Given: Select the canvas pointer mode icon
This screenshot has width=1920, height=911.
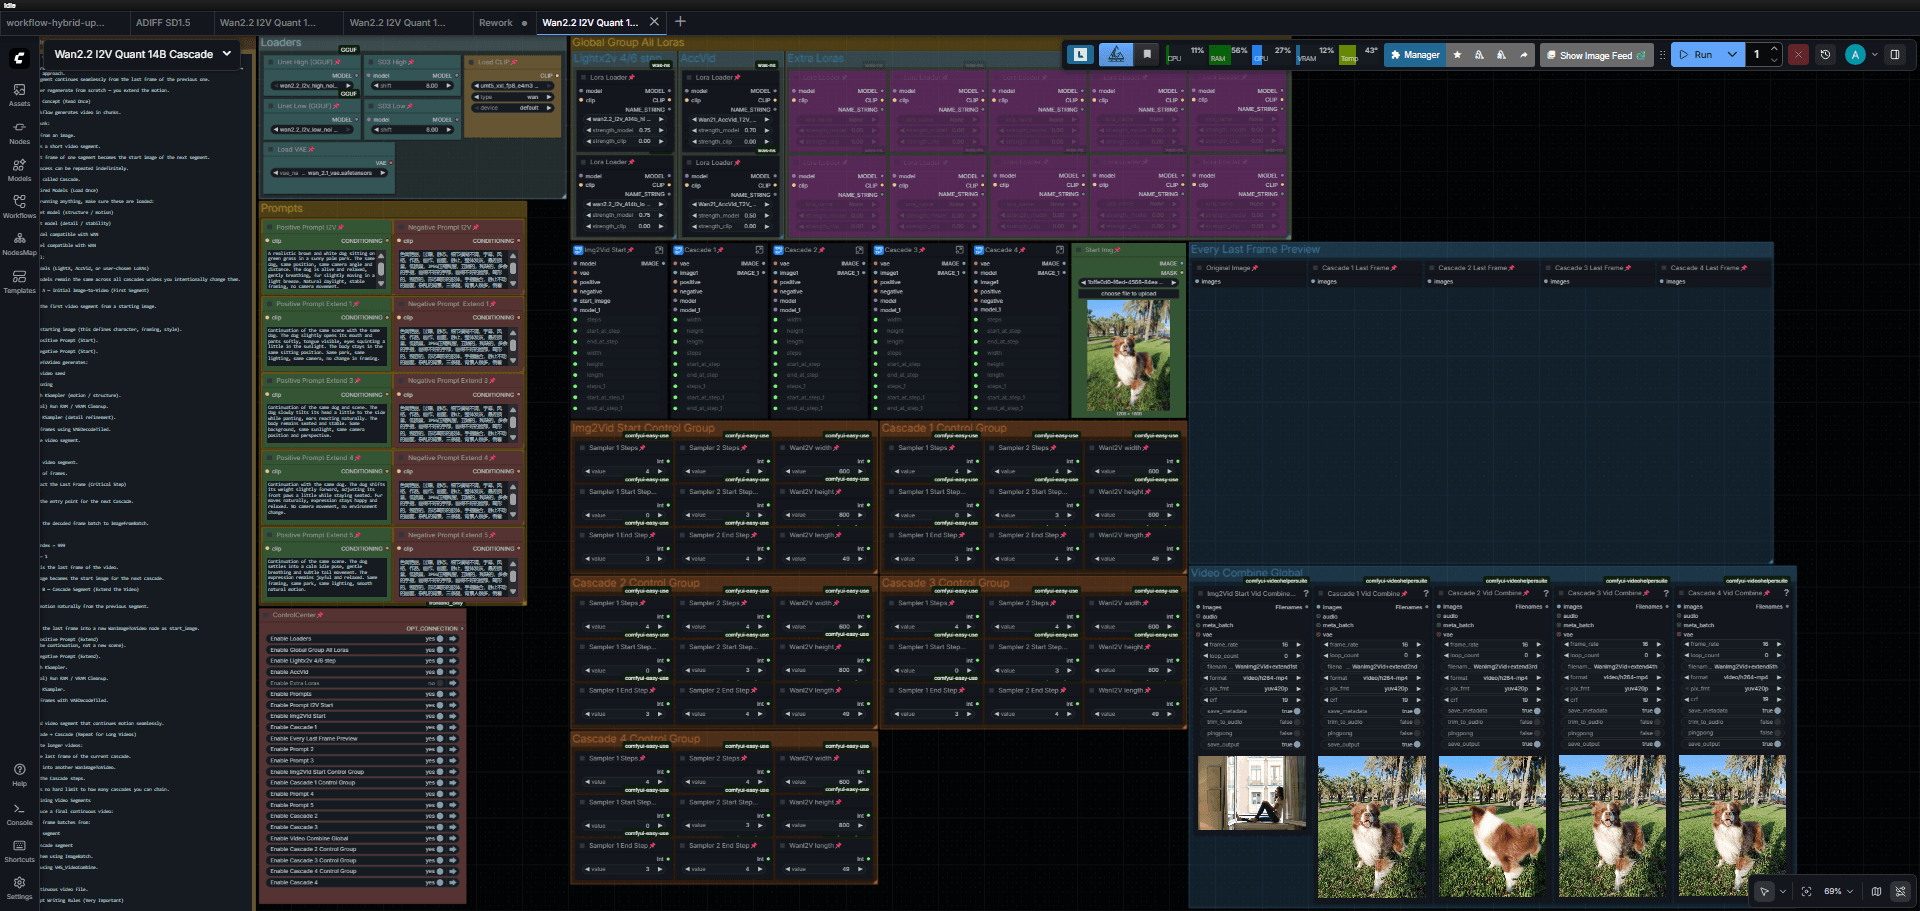Looking at the screenshot, I should [1764, 891].
